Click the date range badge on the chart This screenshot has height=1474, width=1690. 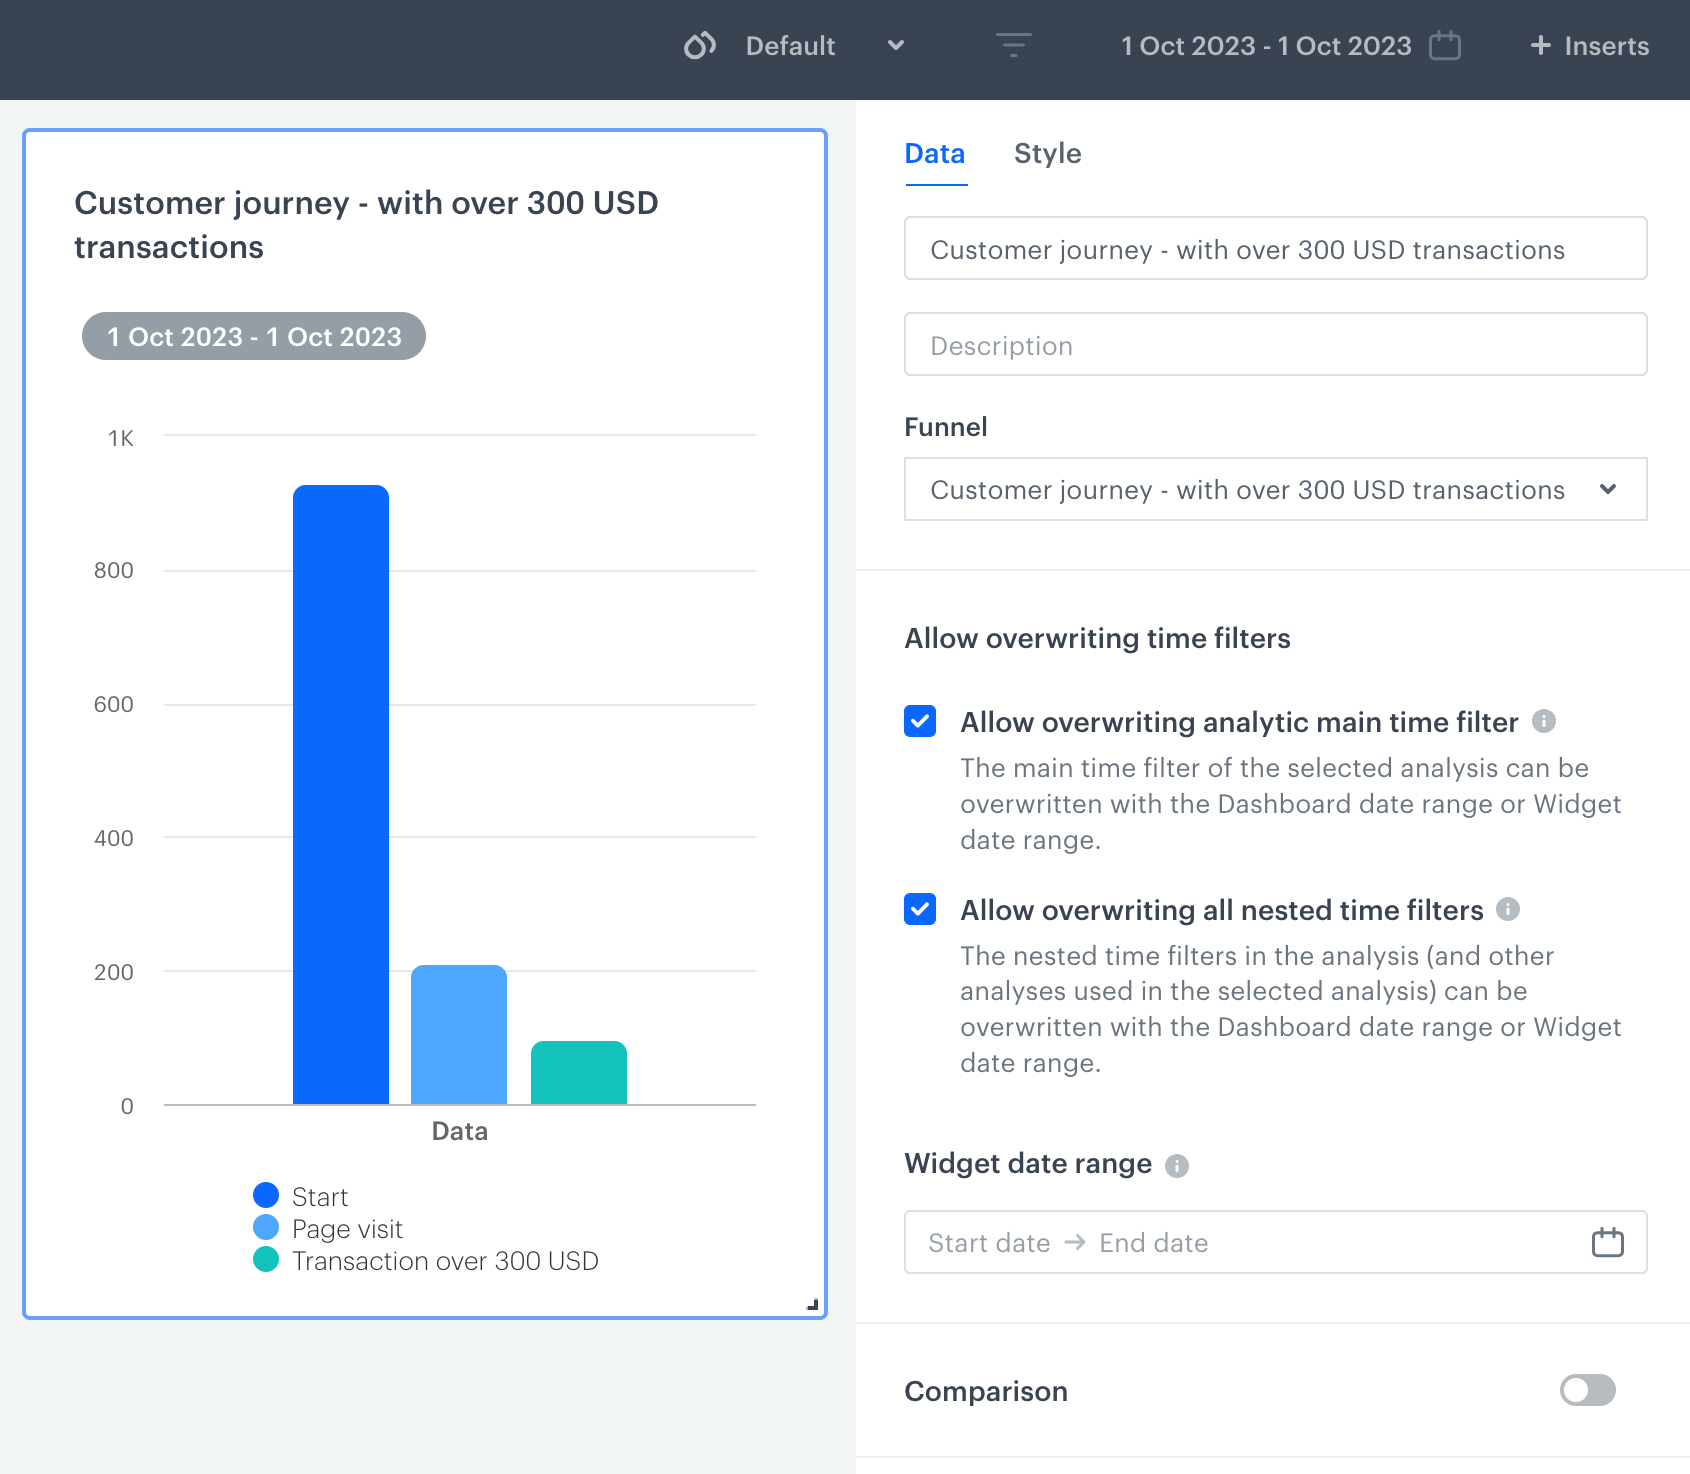[x=253, y=336]
